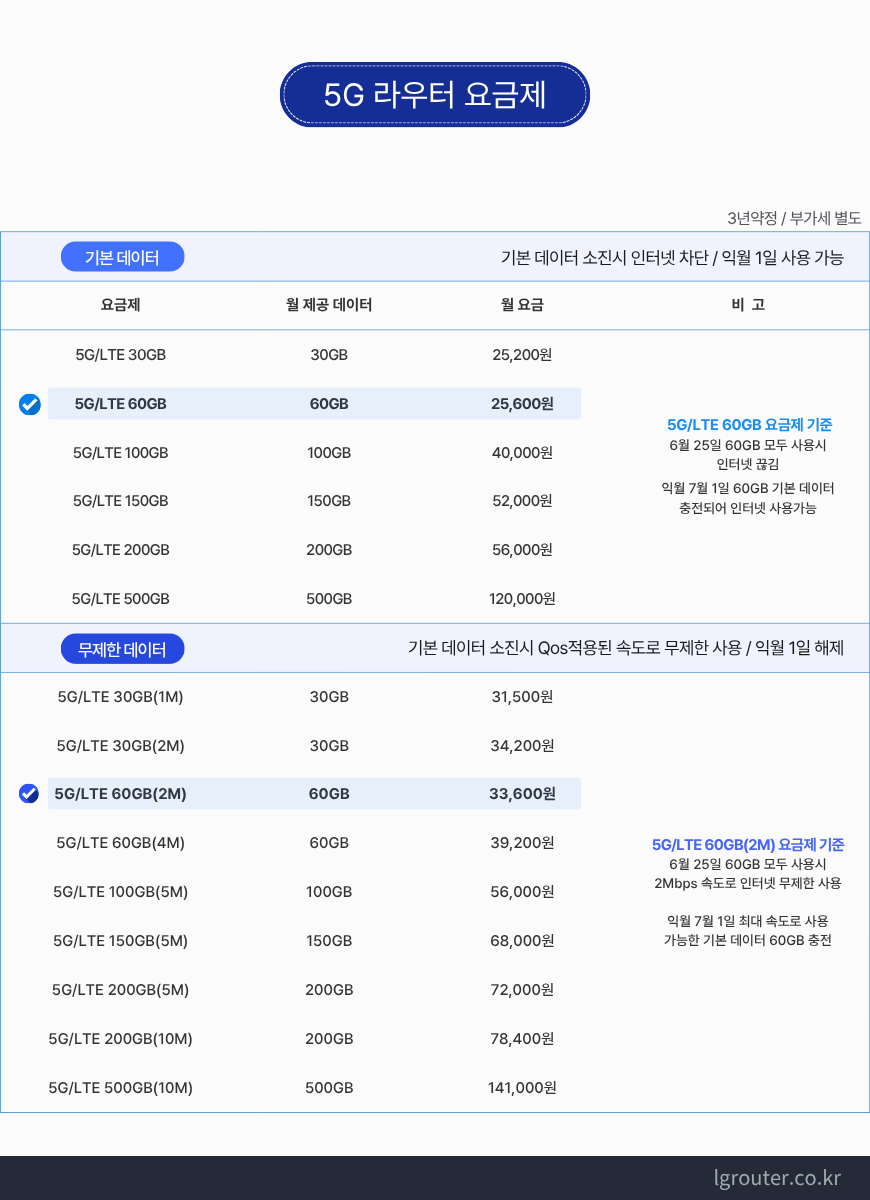The width and height of the screenshot is (870, 1200).
Task: Select the 5G/LTE 150GB(5M) plan name
Action: tap(120, 941)
